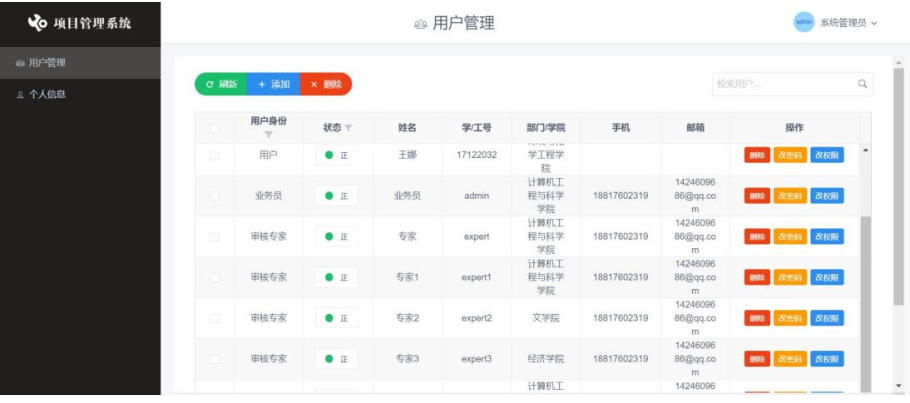Click the search magnifier icon

point(862,84)
